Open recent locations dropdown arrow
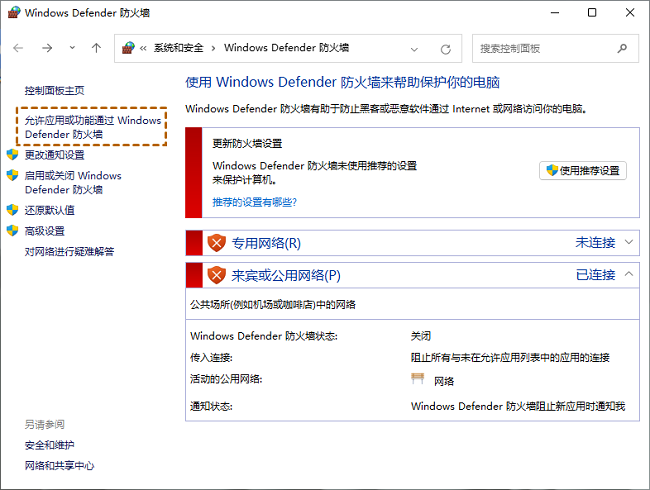The width and height of the screenshot is (650, 490). [71, 48]
